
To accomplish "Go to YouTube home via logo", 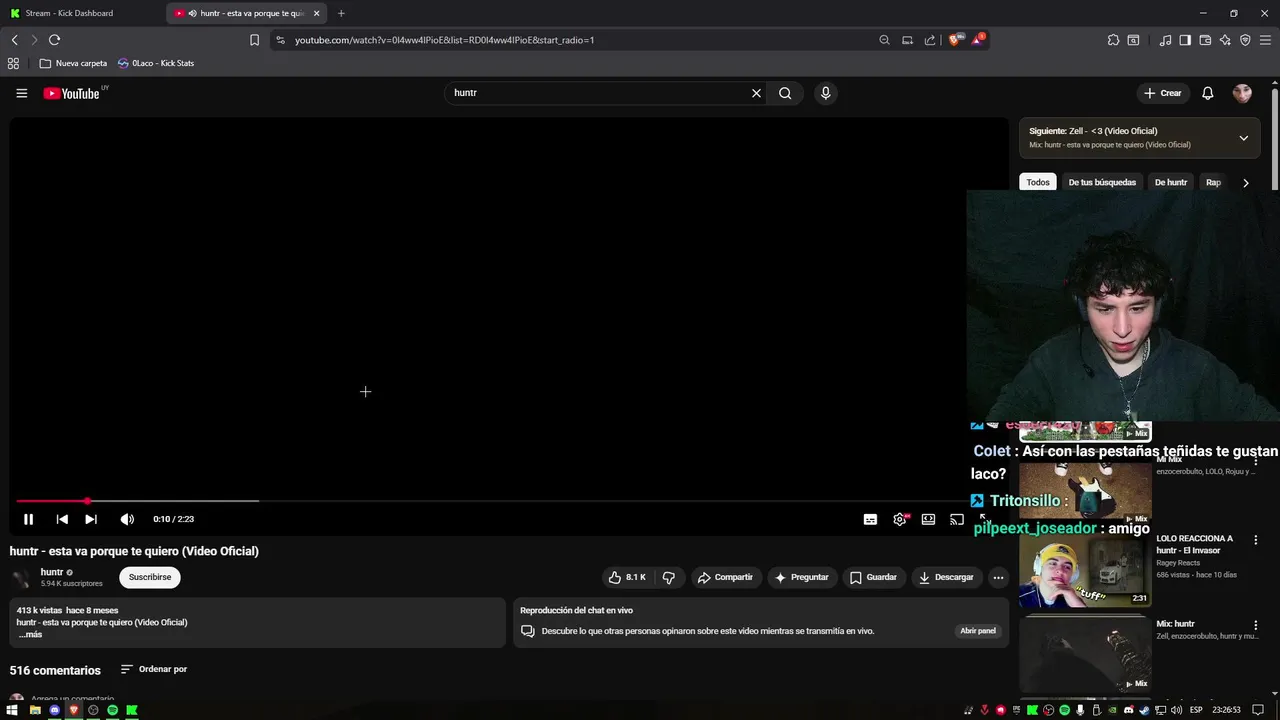I will click(x=72, y=93).
